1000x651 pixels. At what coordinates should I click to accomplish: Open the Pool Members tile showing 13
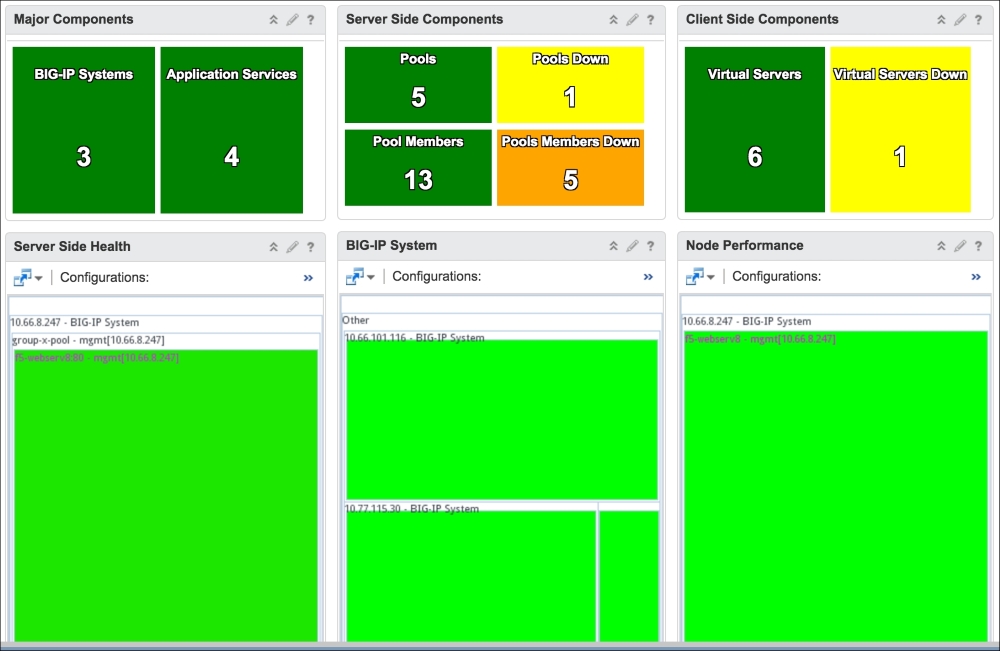click(418, 168)
